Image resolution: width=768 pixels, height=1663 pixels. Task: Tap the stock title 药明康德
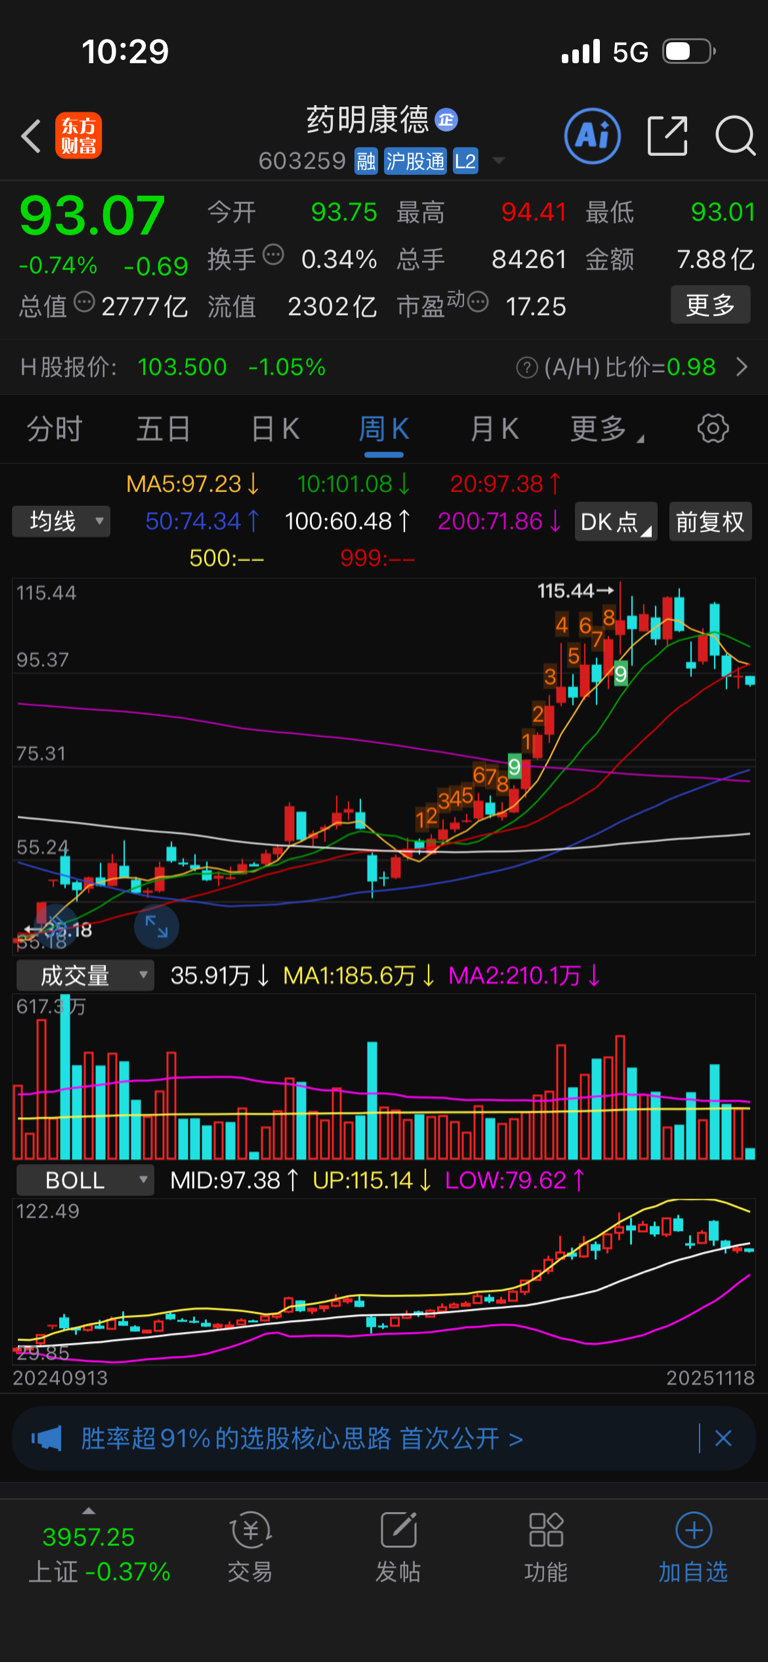(x=367, y=120)
